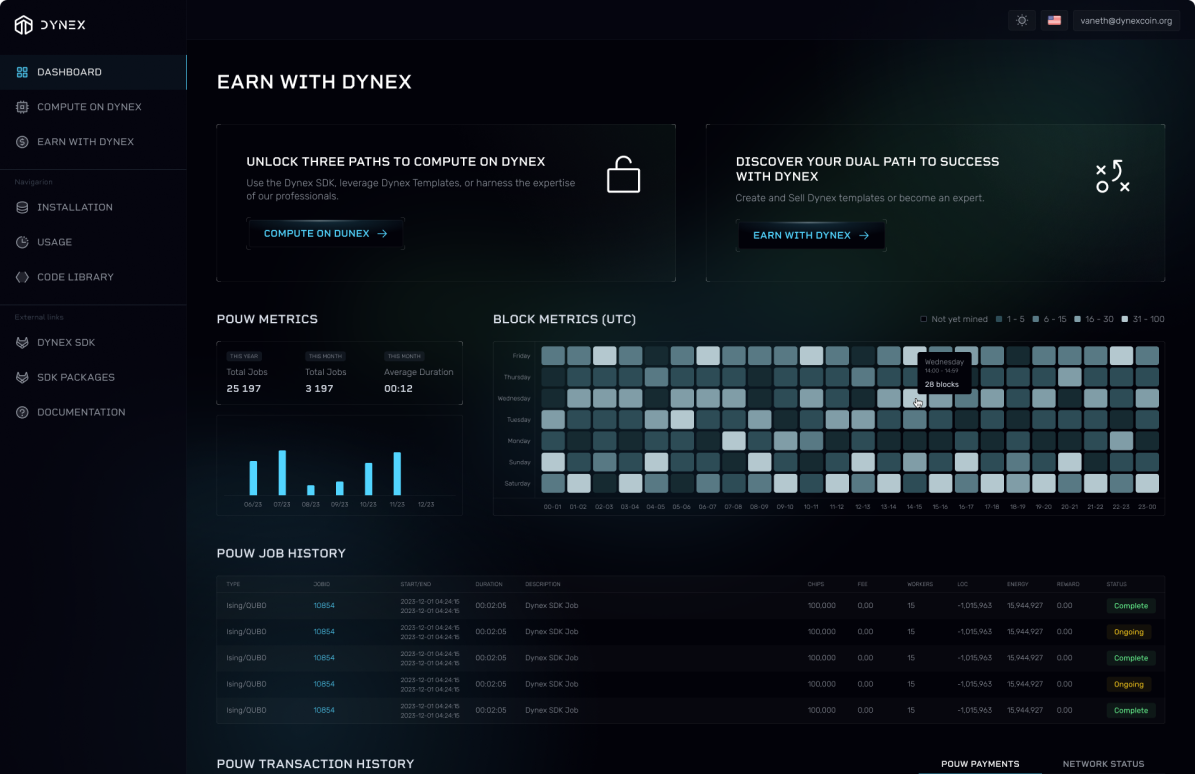Click the 'Saturday' row label in the heatmap

tap(517, 484)
